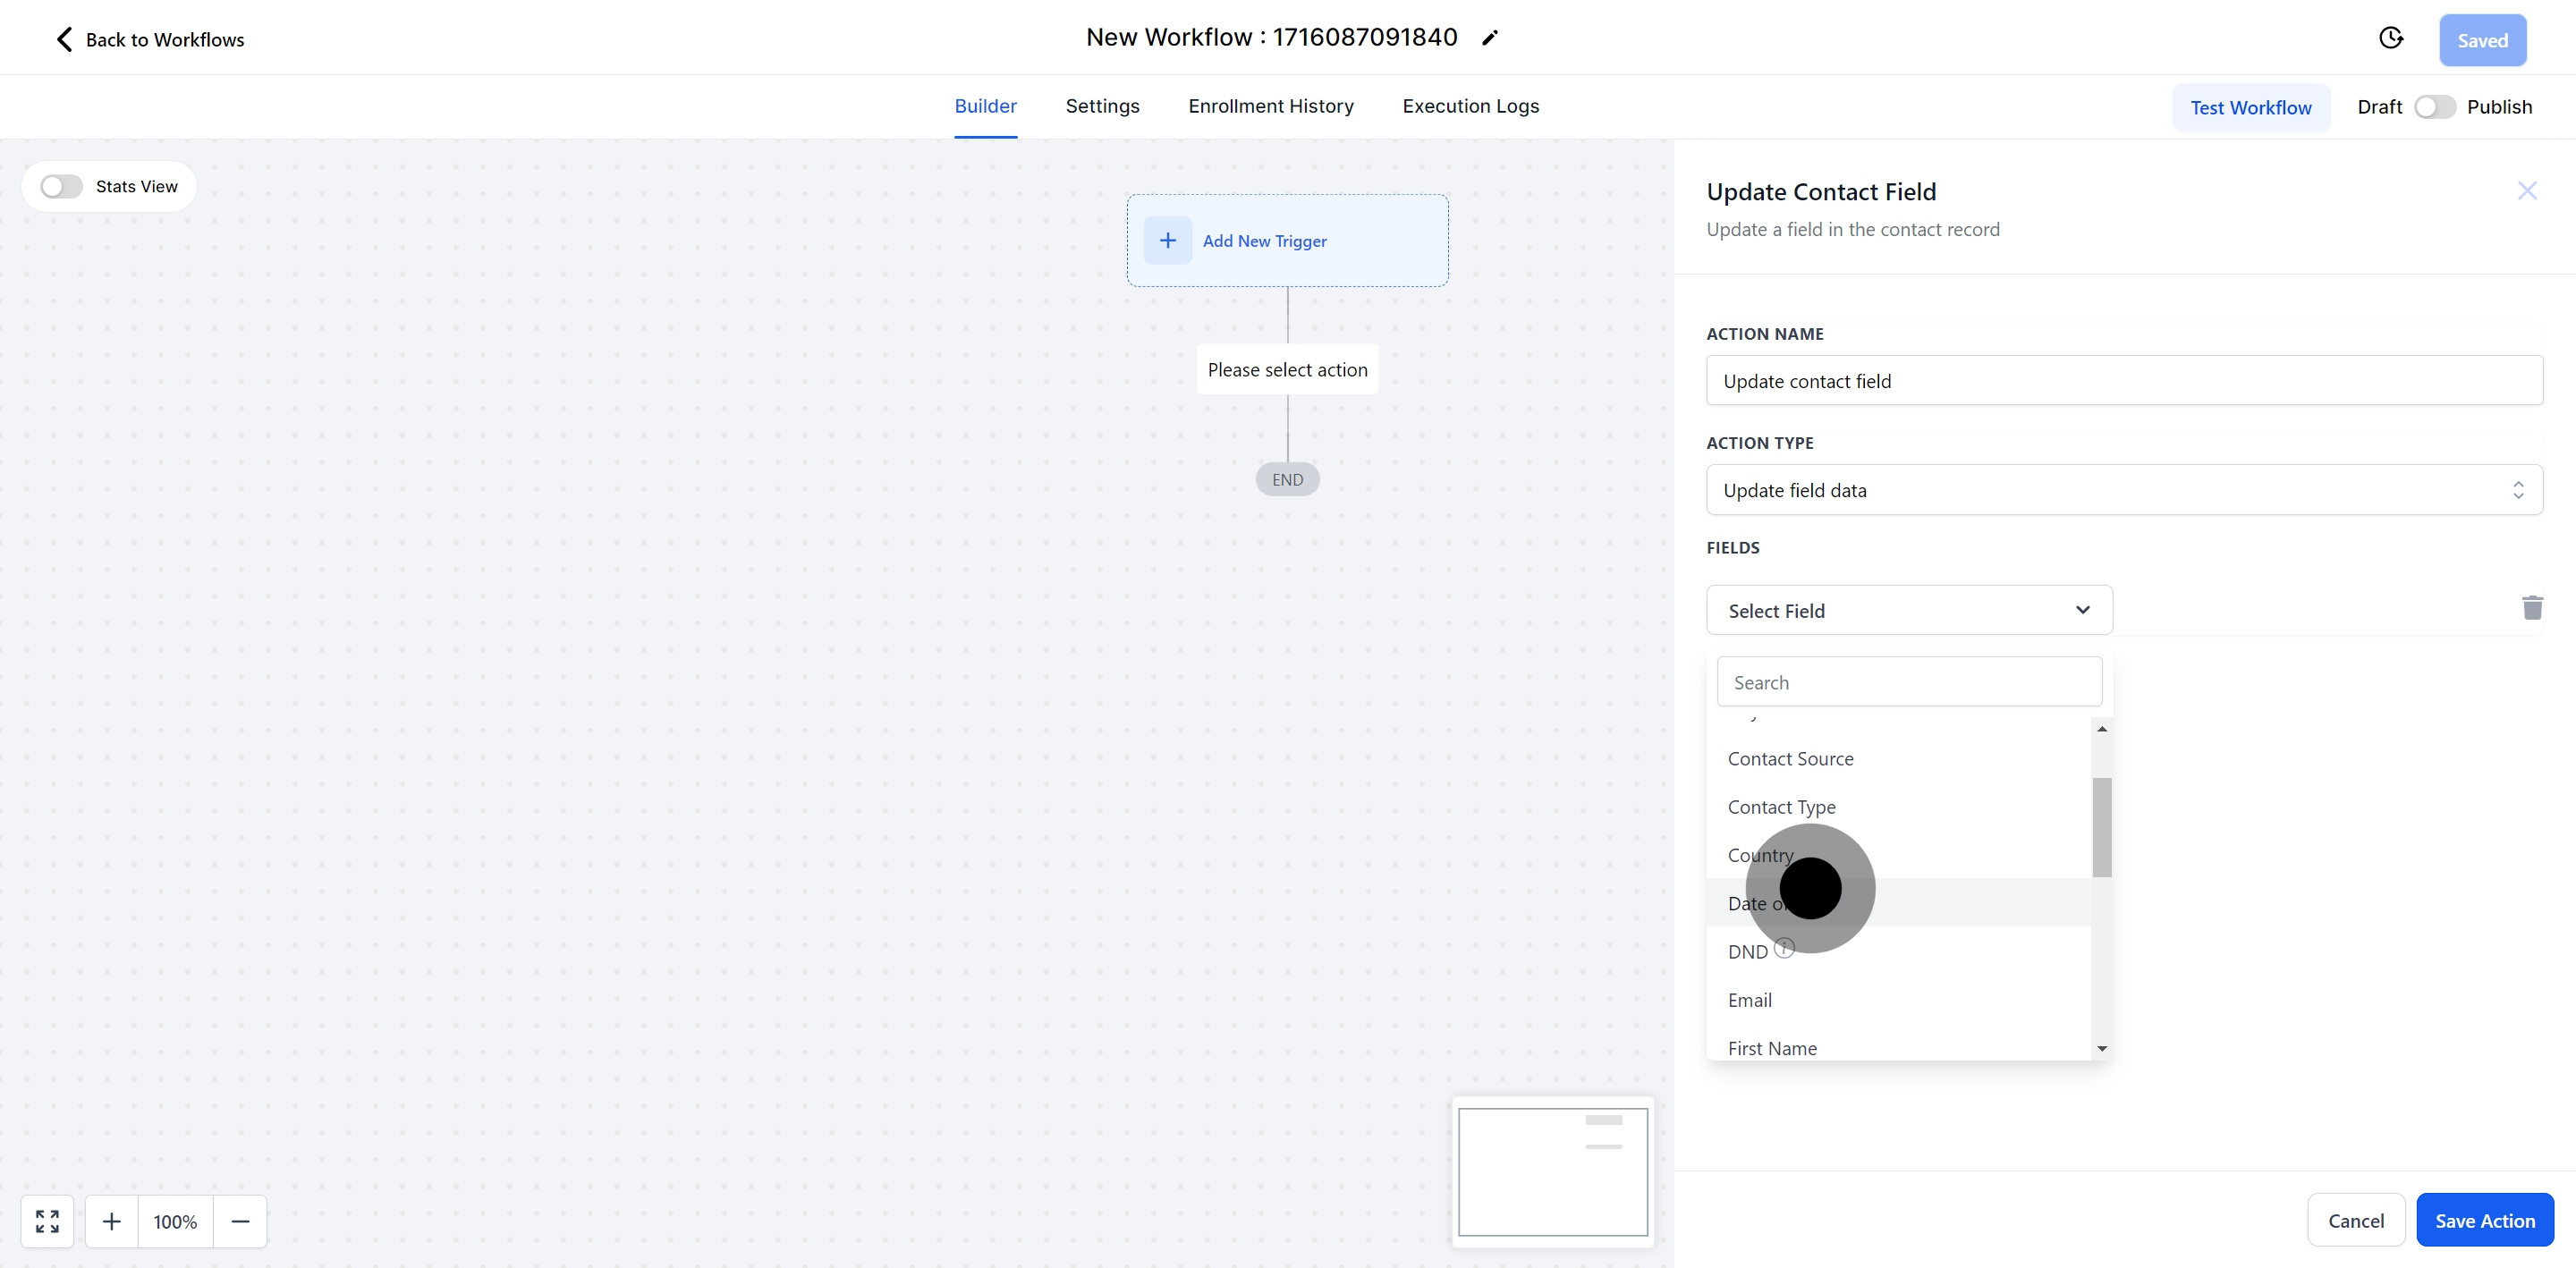The height and width of the screenshot is (1268, 2576).
Task: Toggle the Stats View switch
Action: (x=61, y=187)
